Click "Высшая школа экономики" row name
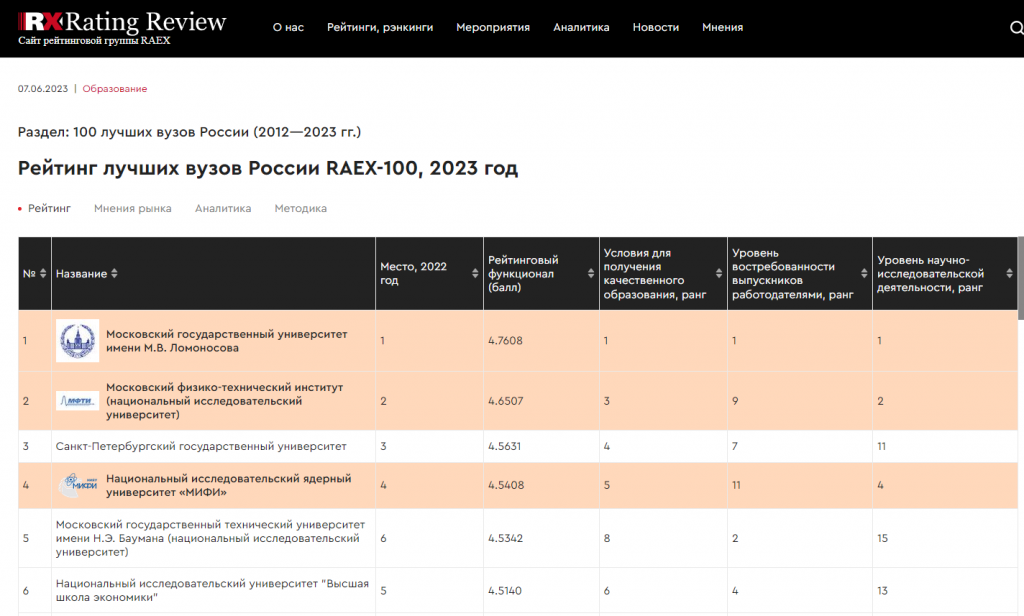 [212, 591]
